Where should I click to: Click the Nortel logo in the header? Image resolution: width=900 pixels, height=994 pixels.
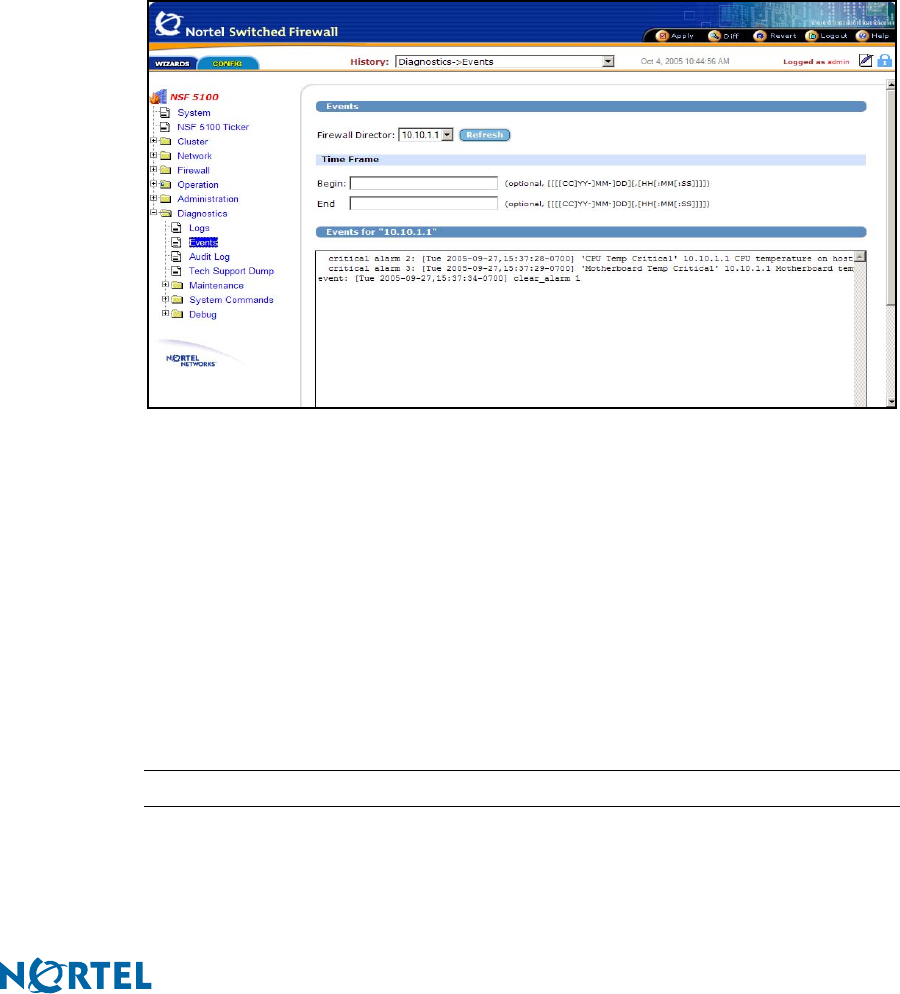coord(169,23)
